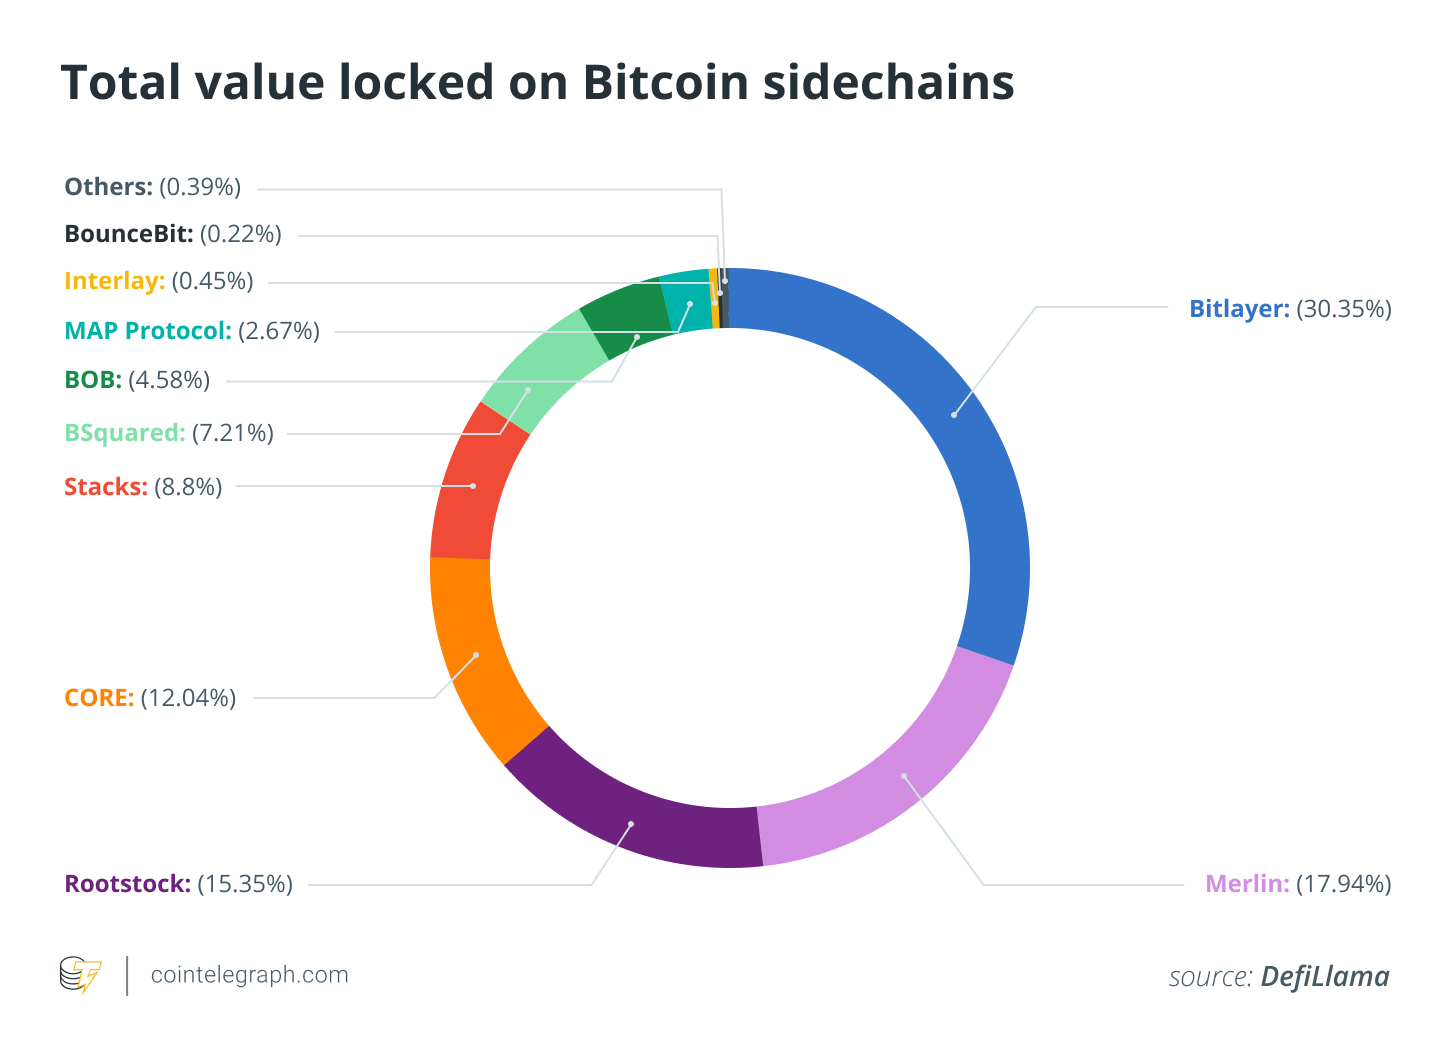The width and height of the screenshot is (1450, 1056).
Task: Click the Merlin 17.94% label
Action: (1298, 884)
